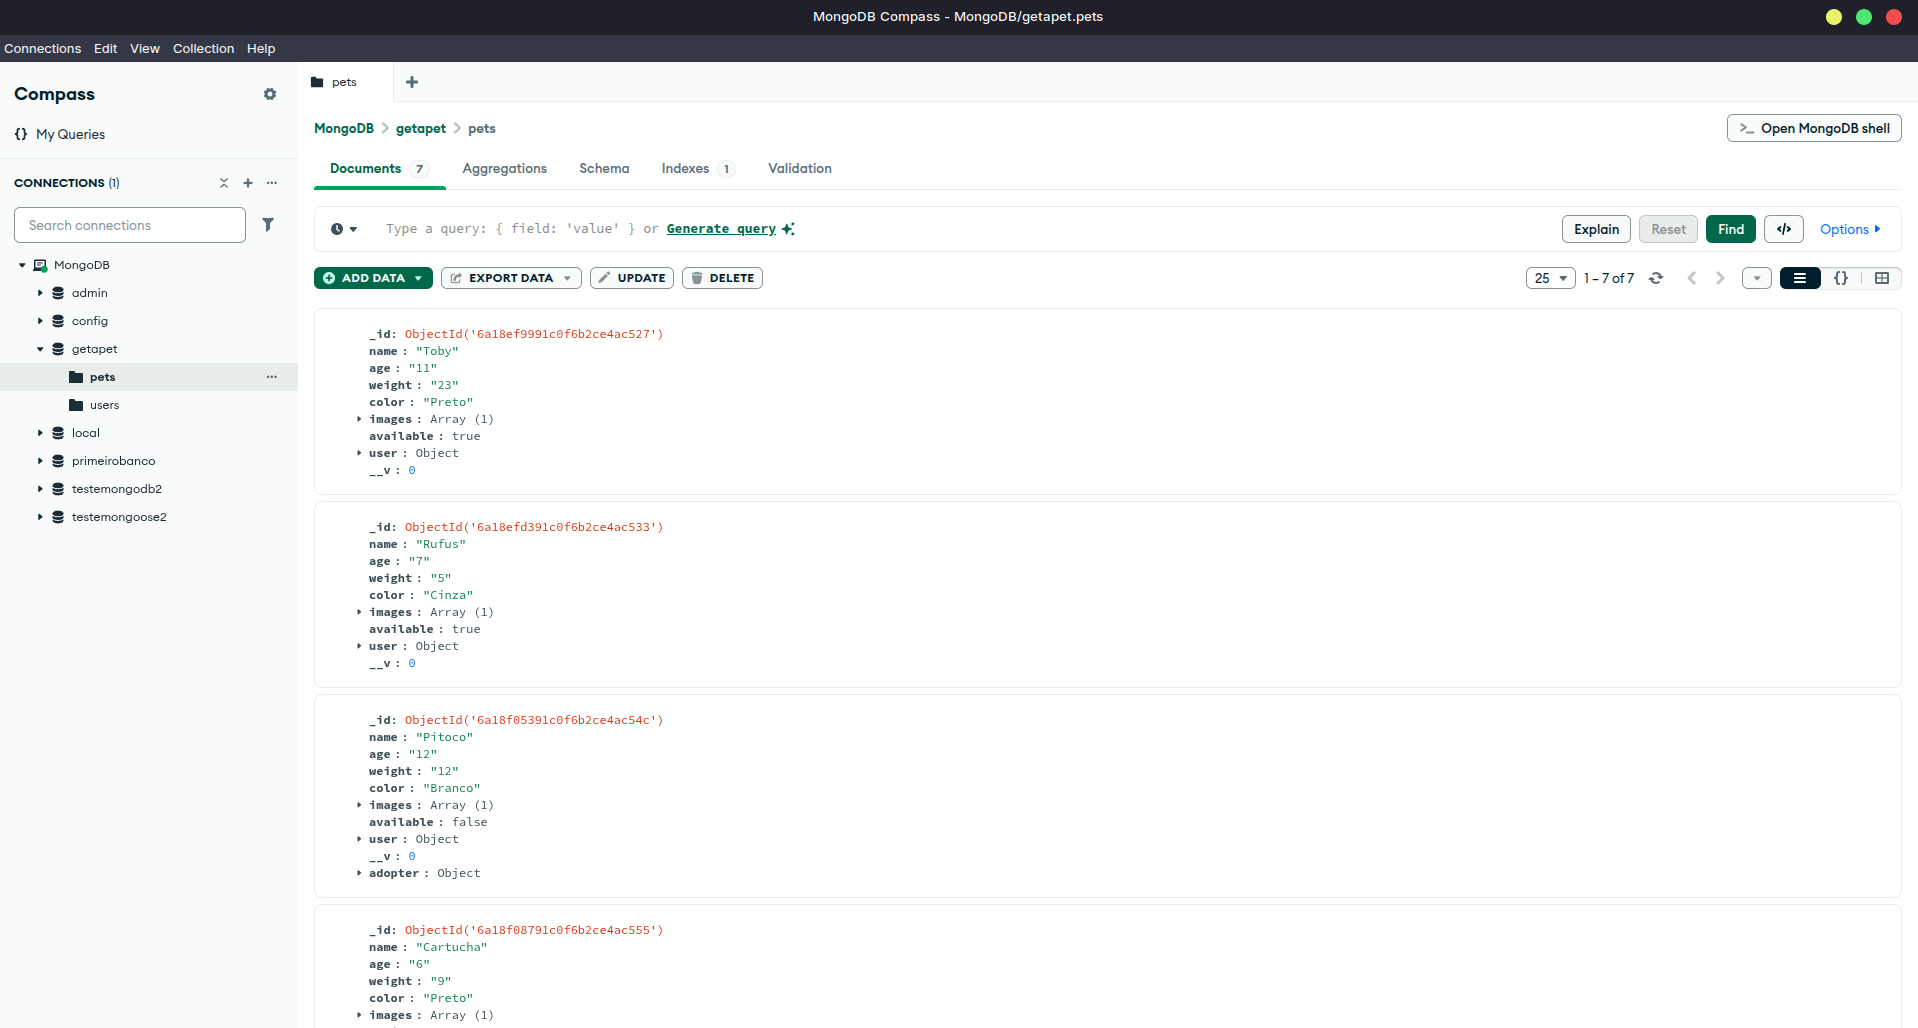This screenshot has width=1918, height=1028.
Task: Open the Collection menu
Action: (203, 48)
